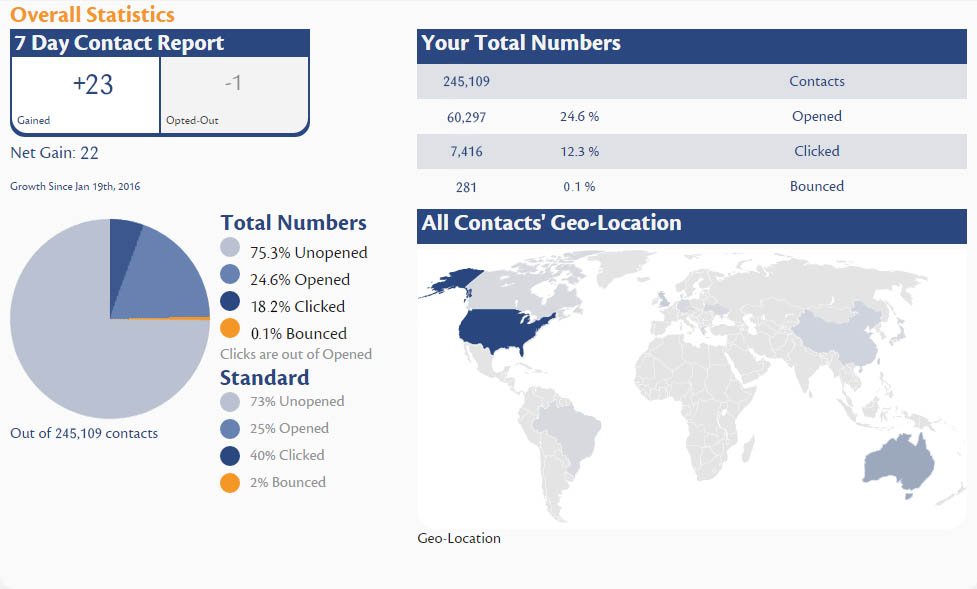Click the Total Numbers legend heading
Screen dimensions: 977x589
pyautogui.click(x=293, y=223)
